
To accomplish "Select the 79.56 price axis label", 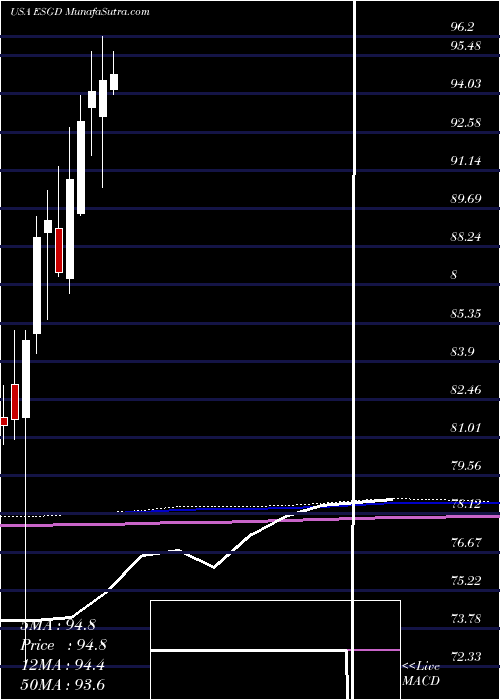I will (x=466, y=466).
